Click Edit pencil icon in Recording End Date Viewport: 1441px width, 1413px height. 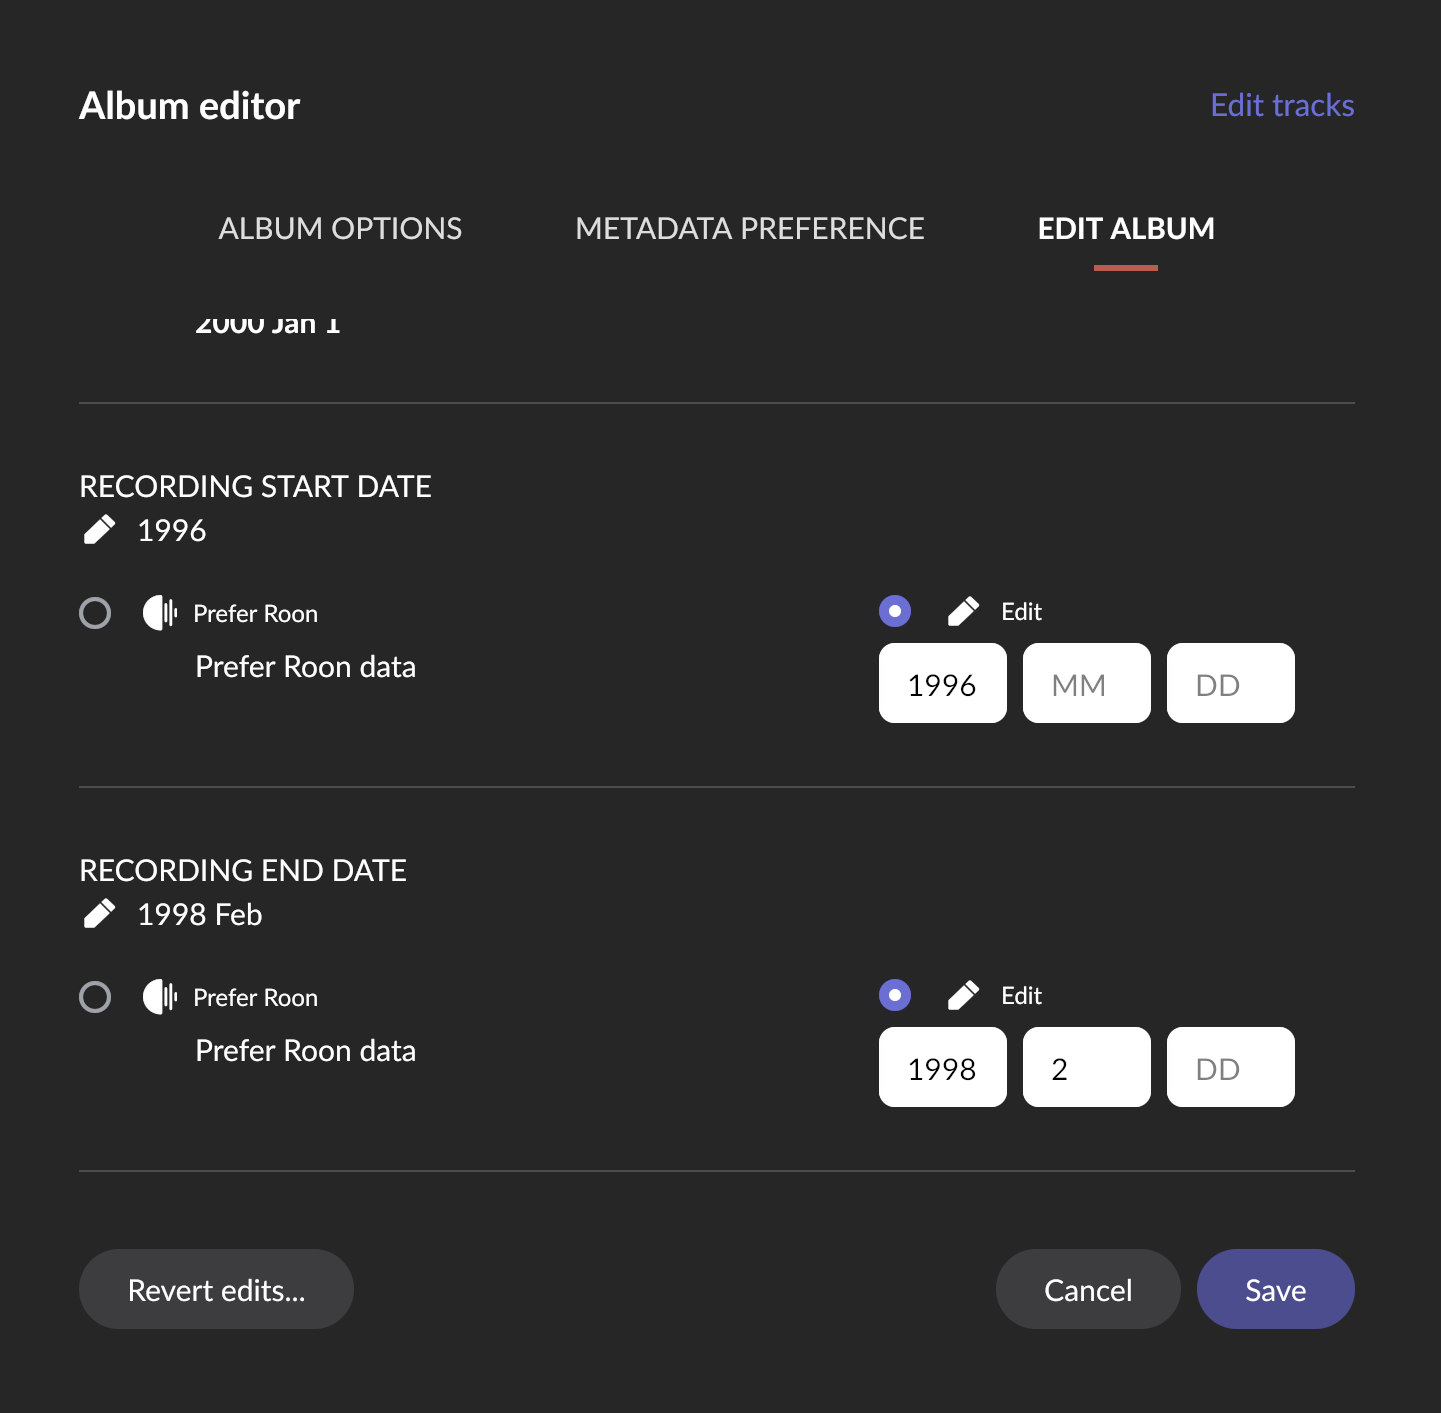click(x=963, y=995)
